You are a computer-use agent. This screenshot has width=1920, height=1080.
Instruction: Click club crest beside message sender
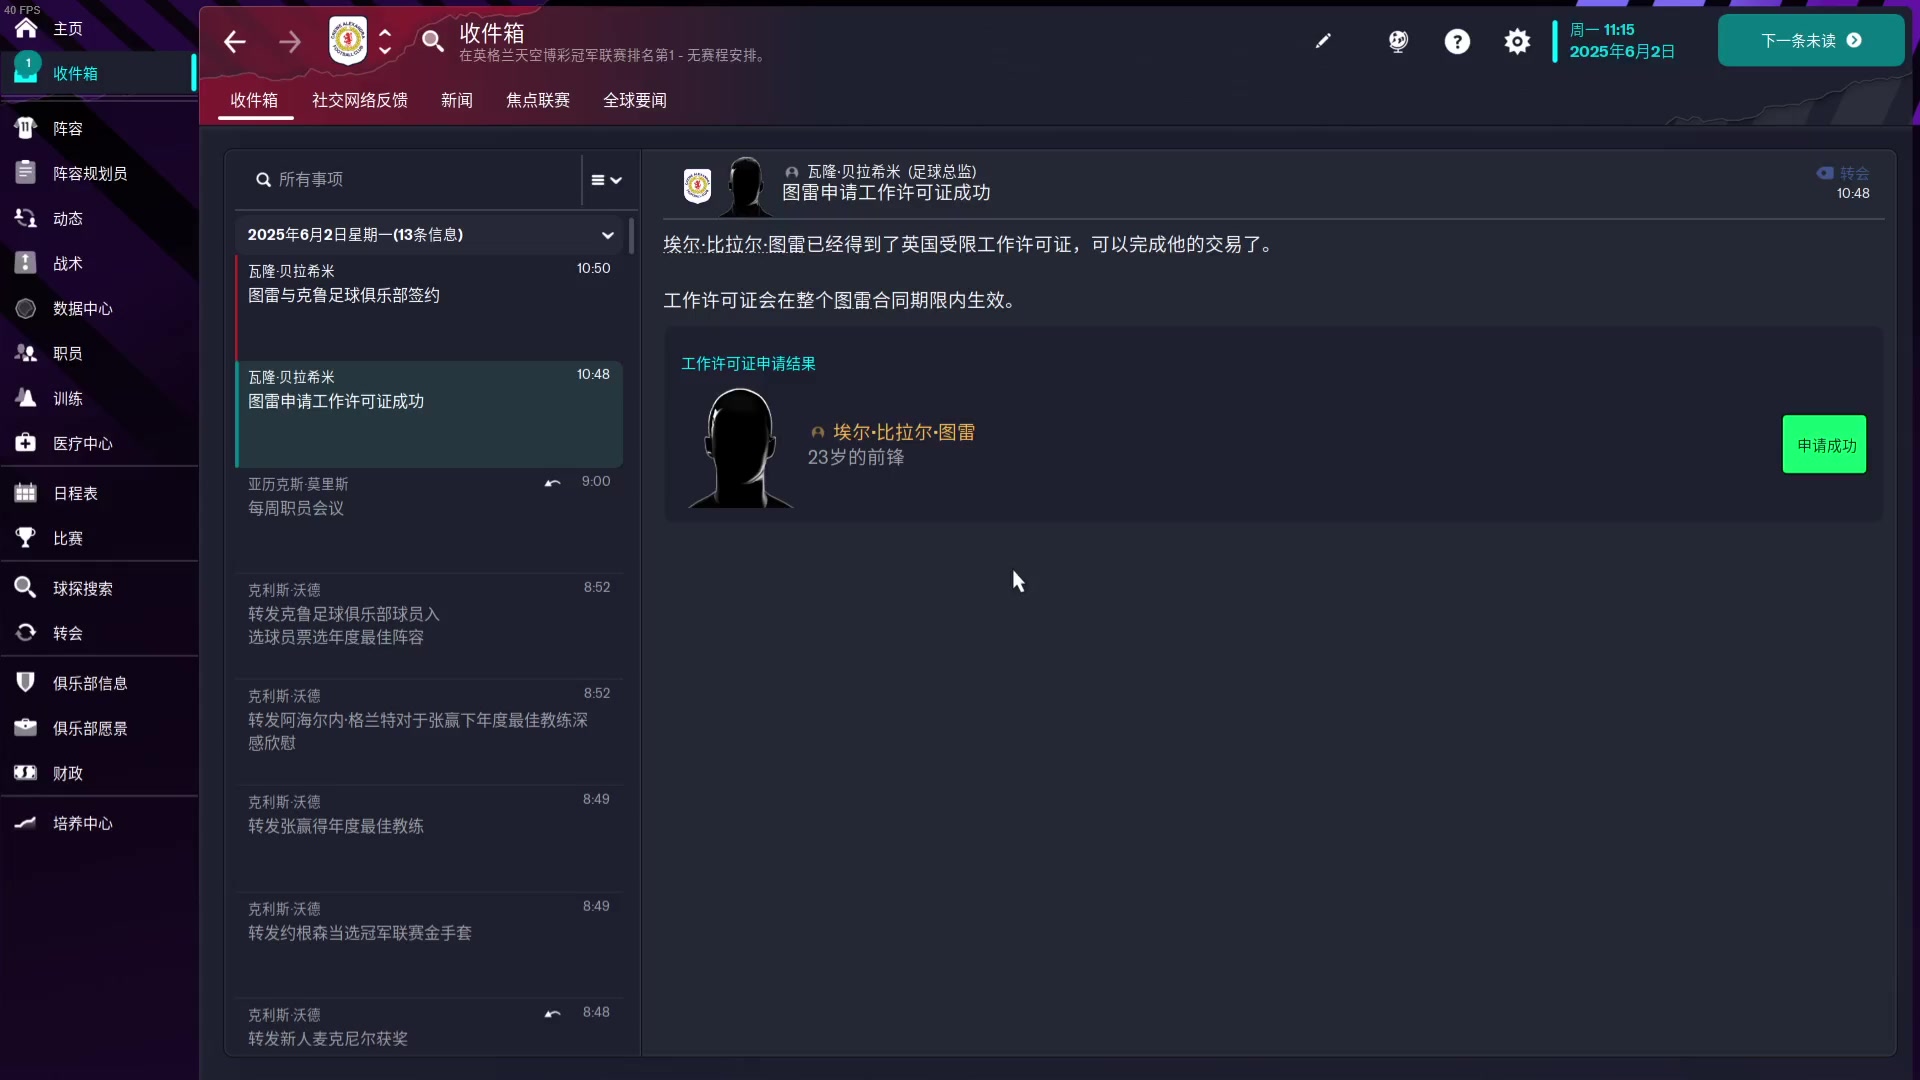point(697,186)
